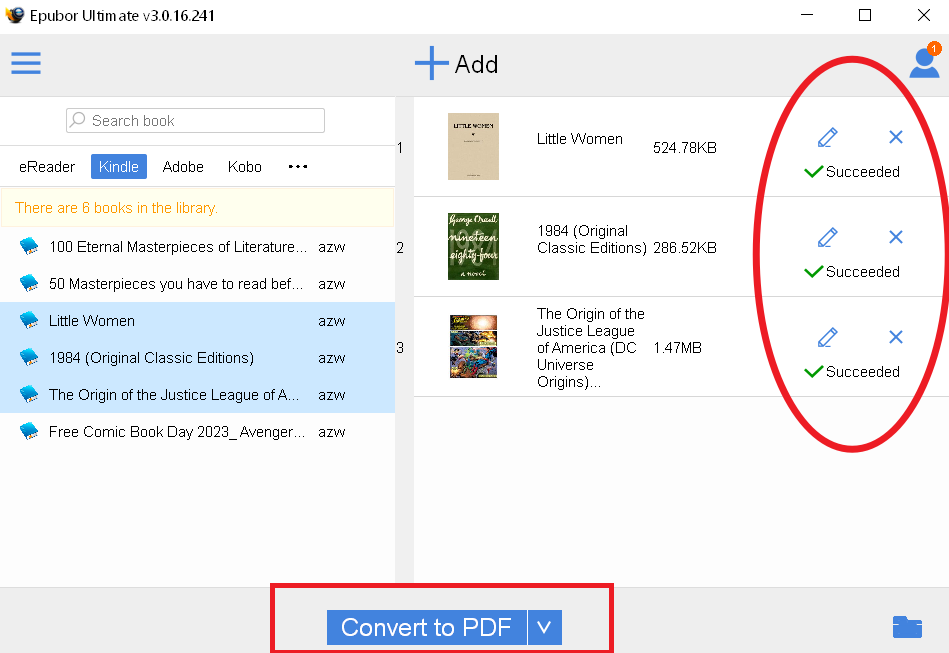Open the output folder icon
This screenshot has width=949, height=653.
tap(907, 627)
